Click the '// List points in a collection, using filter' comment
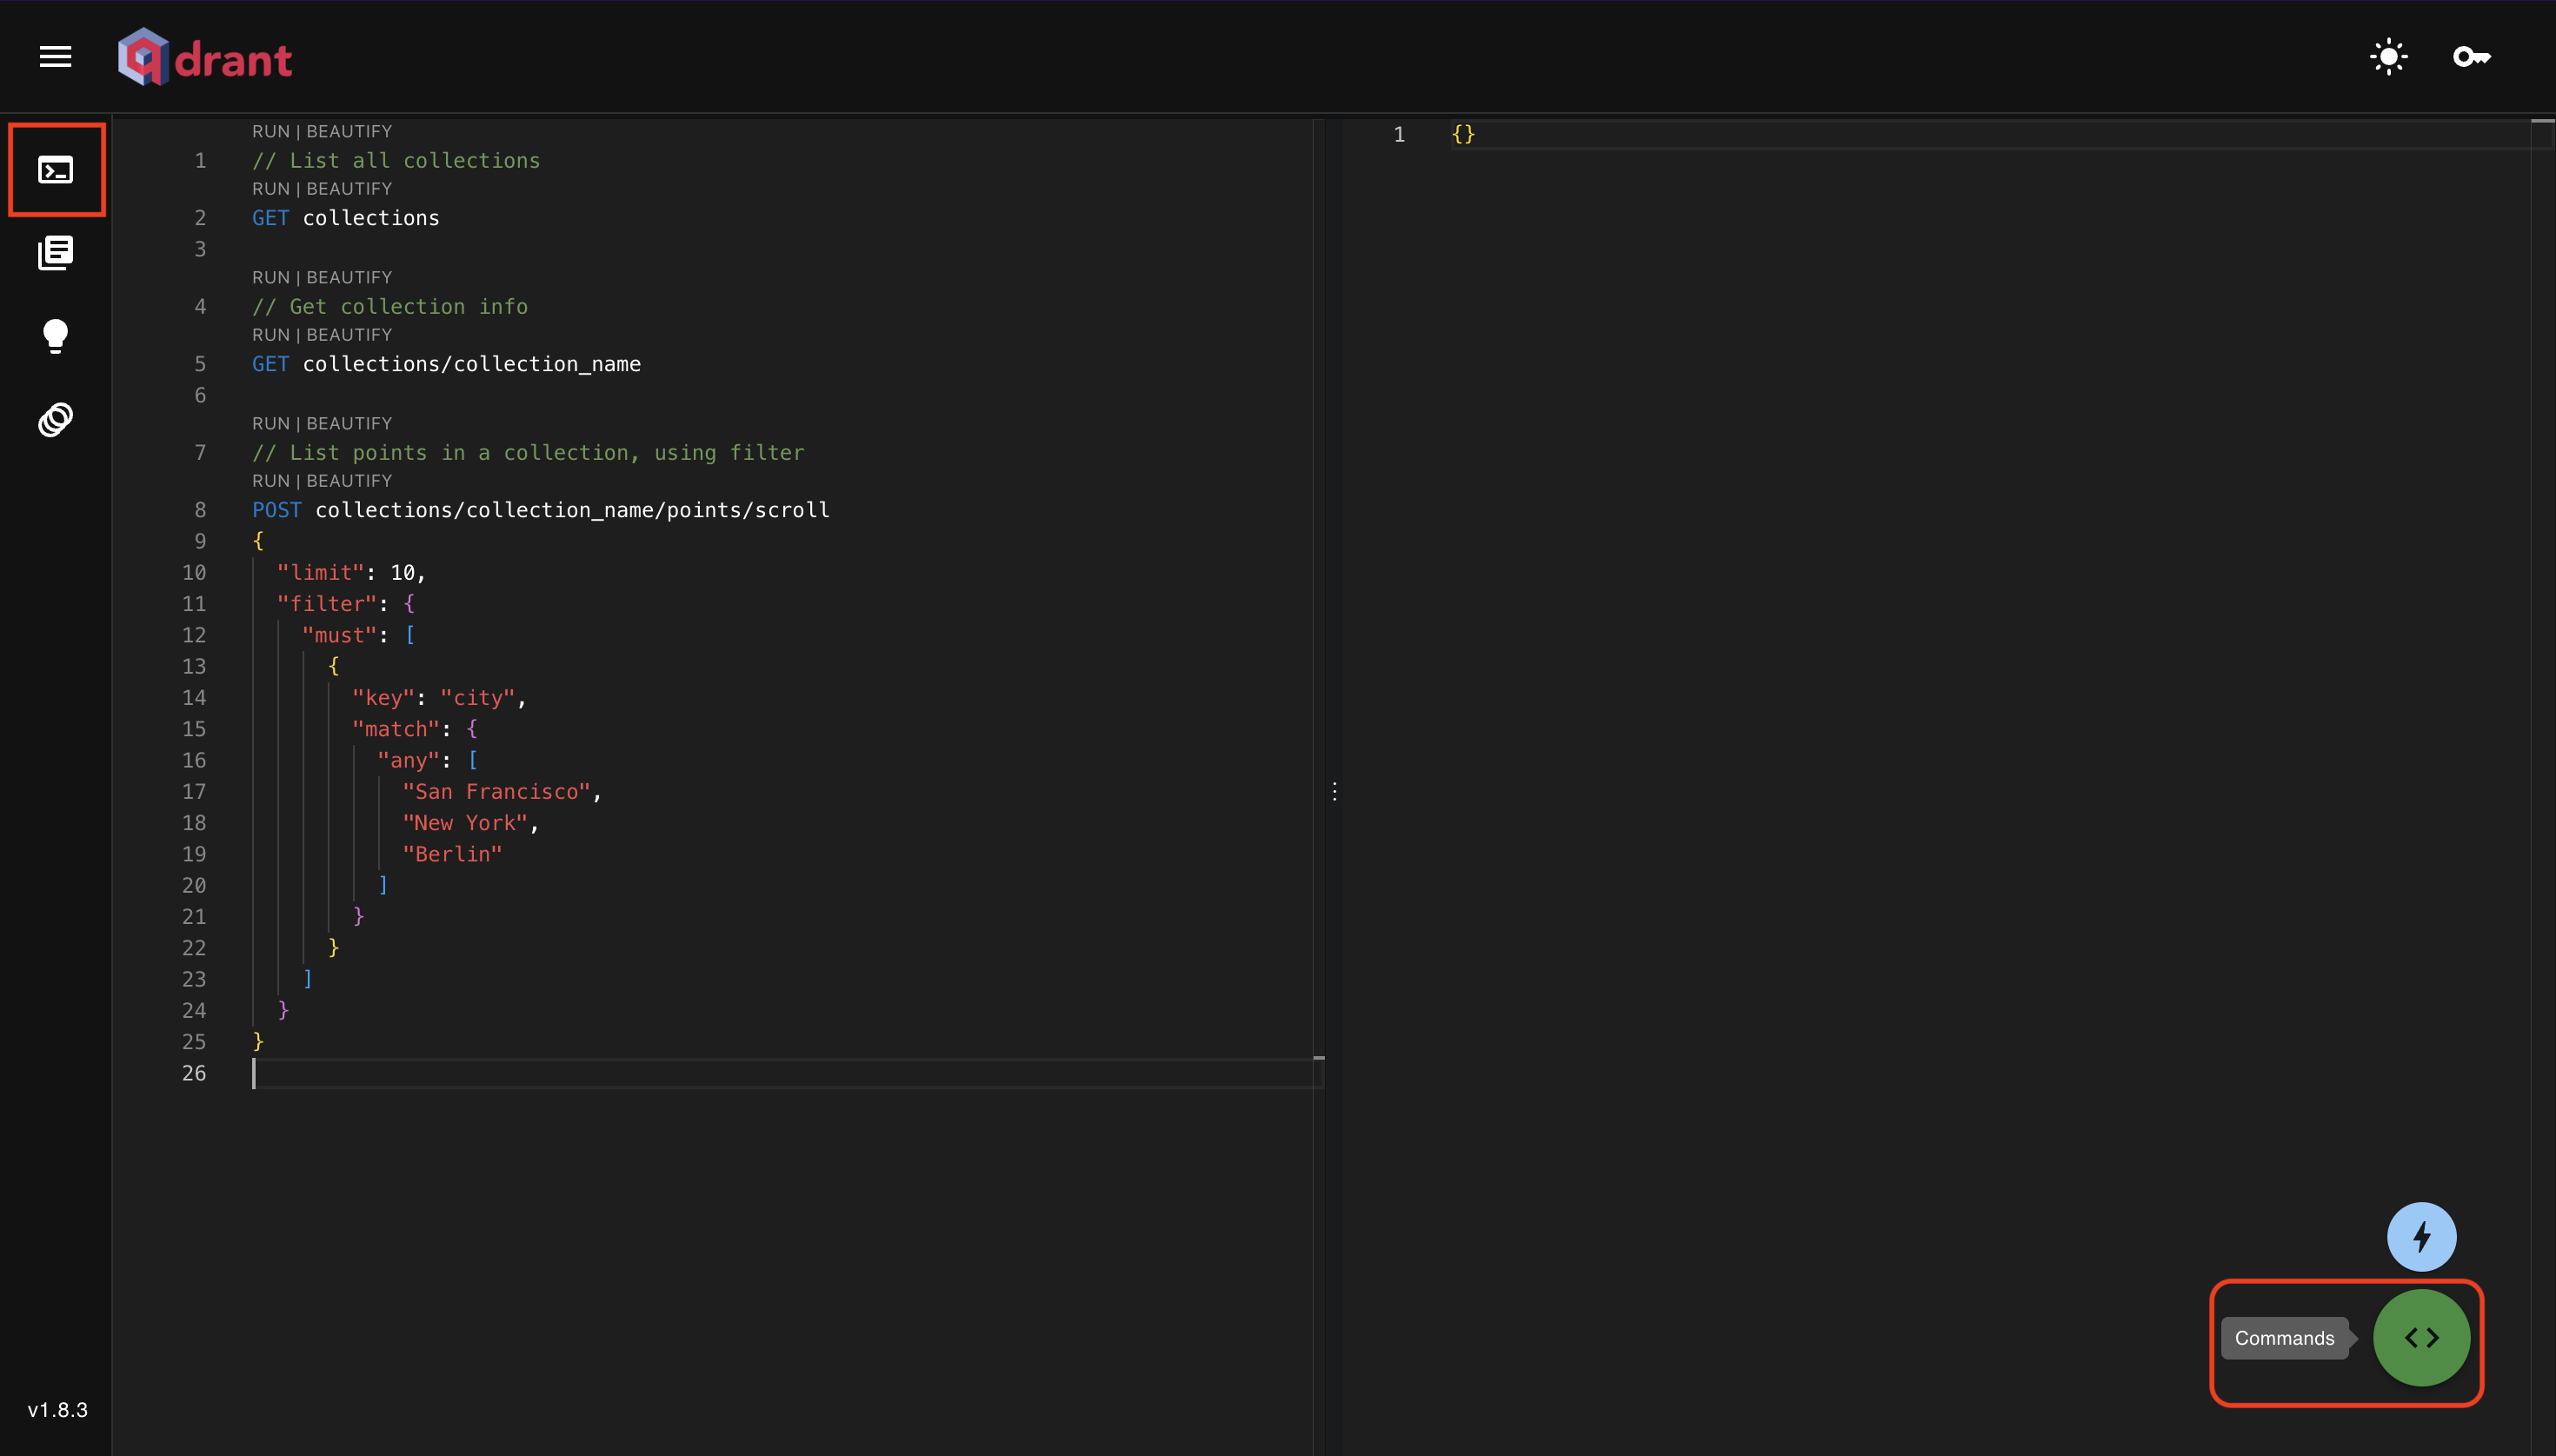Screen dimensions: 2556x1456 [x=528, y=452]
